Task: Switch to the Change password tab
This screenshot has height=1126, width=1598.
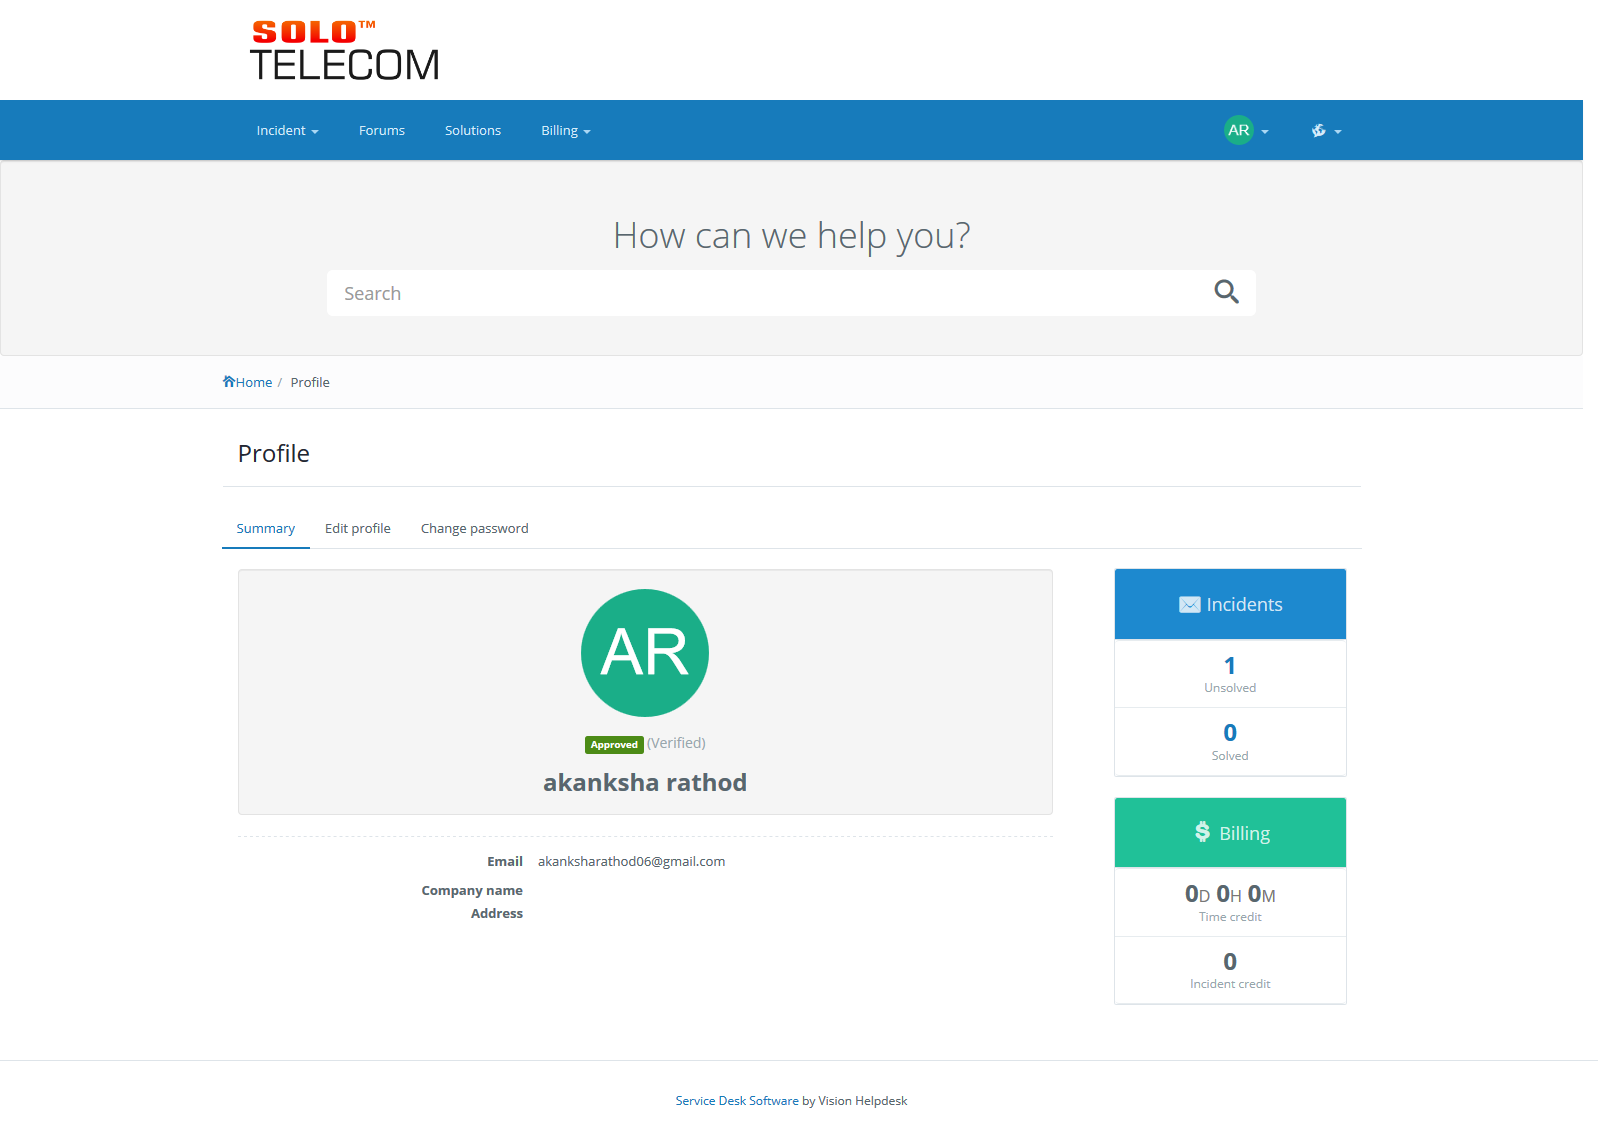Action: pos(474,528)
